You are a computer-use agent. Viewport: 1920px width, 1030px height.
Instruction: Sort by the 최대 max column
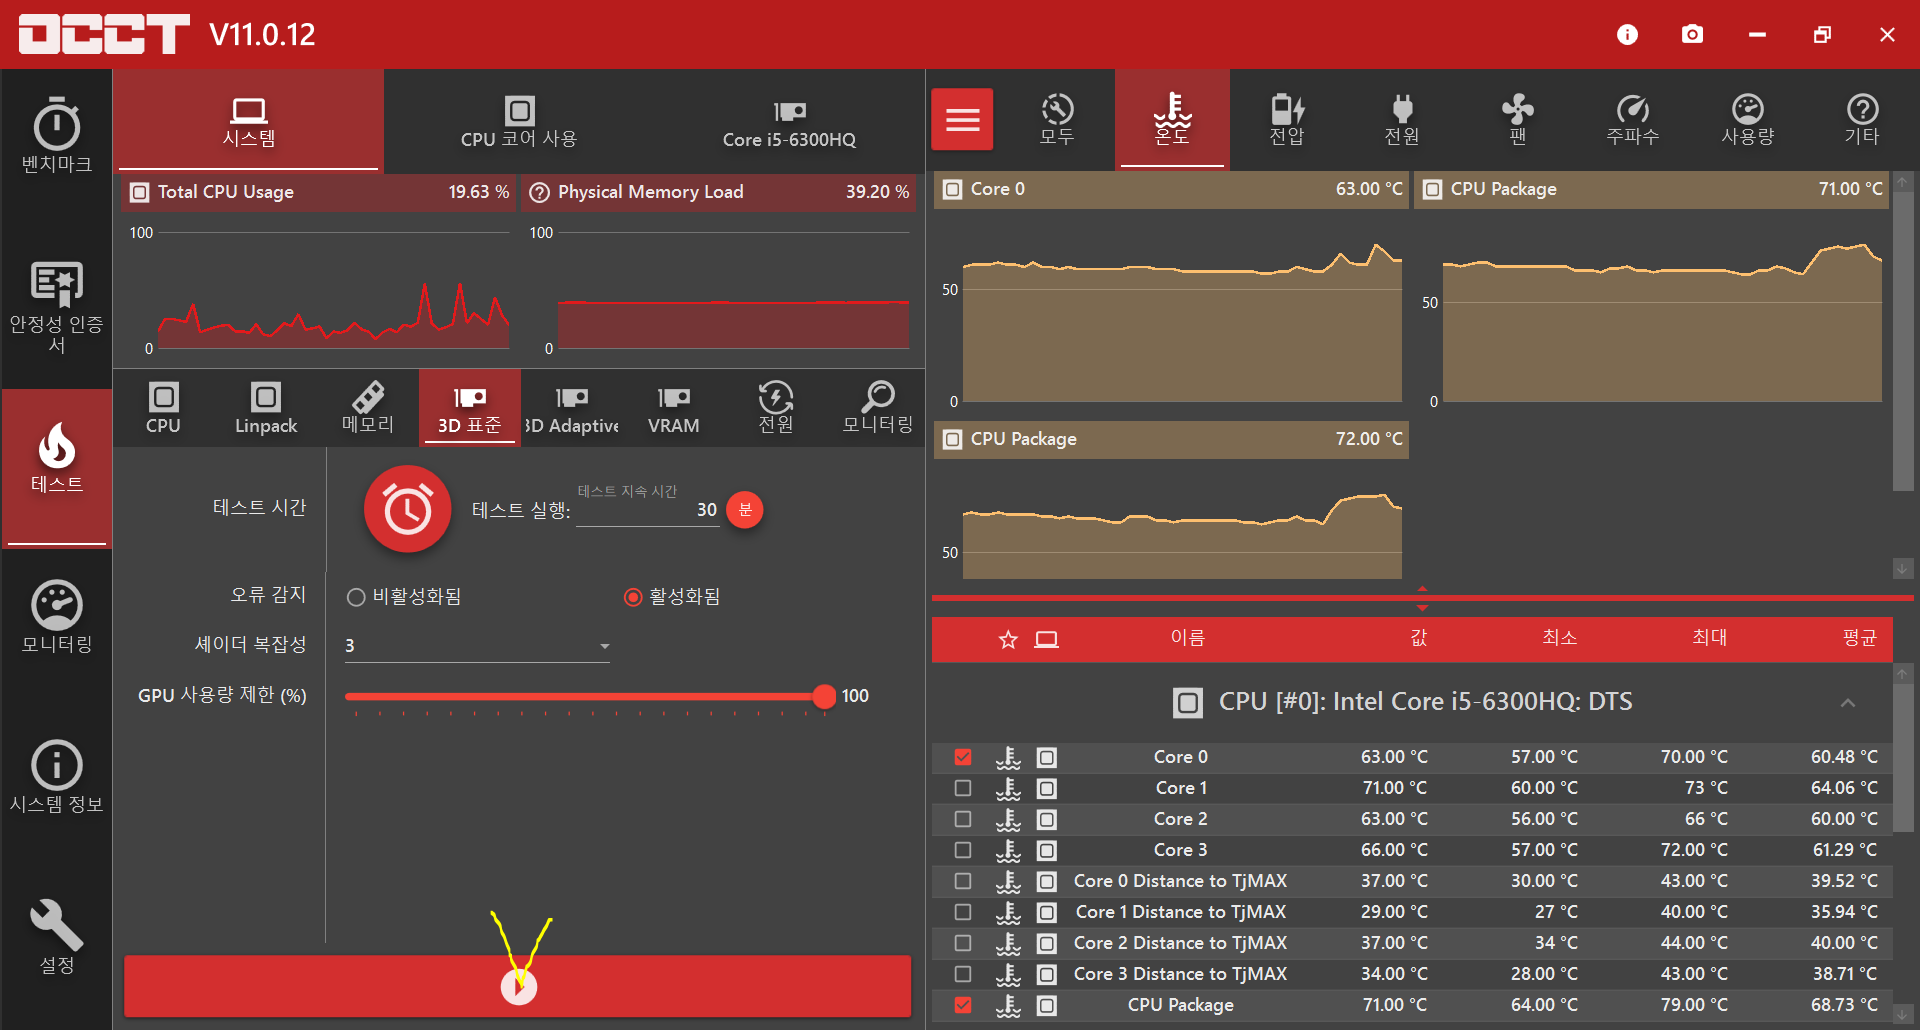coord(1710,638)
